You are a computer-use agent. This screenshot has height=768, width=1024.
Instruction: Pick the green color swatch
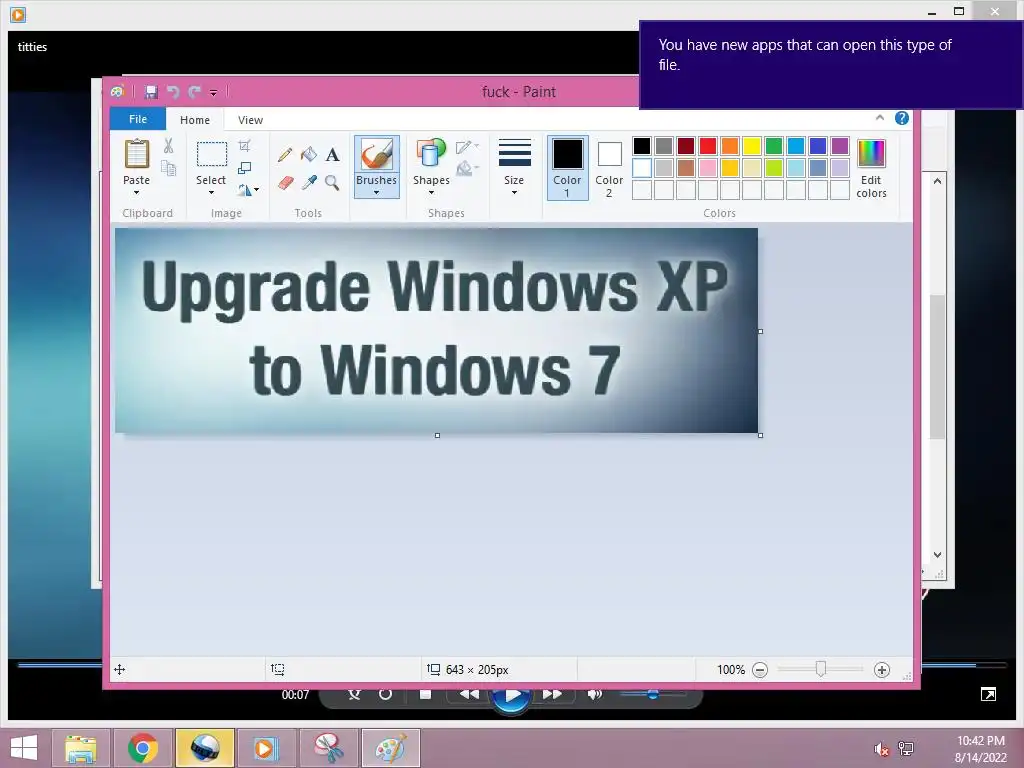pyautogui.click(x=774, y=146)
